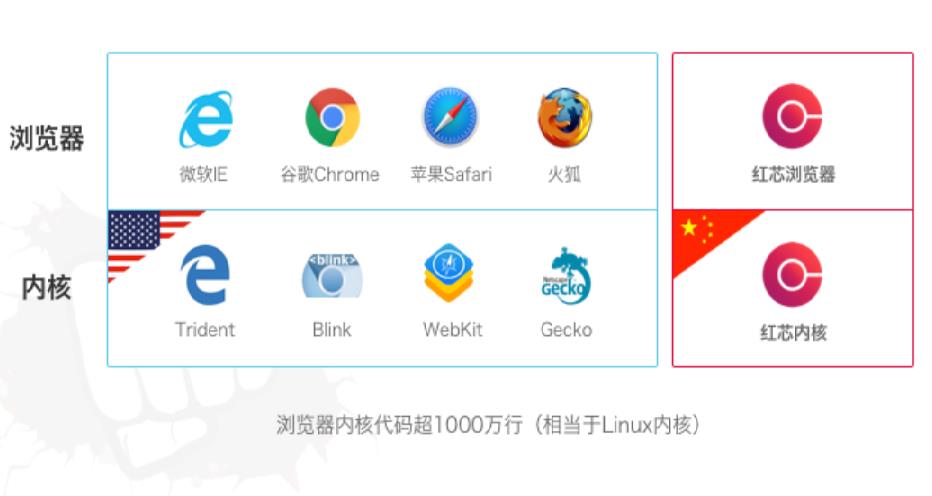Viewport: 932px width, 496px height.
Task: Click the caption about 1000万行 code
Action: pos(488,425)
